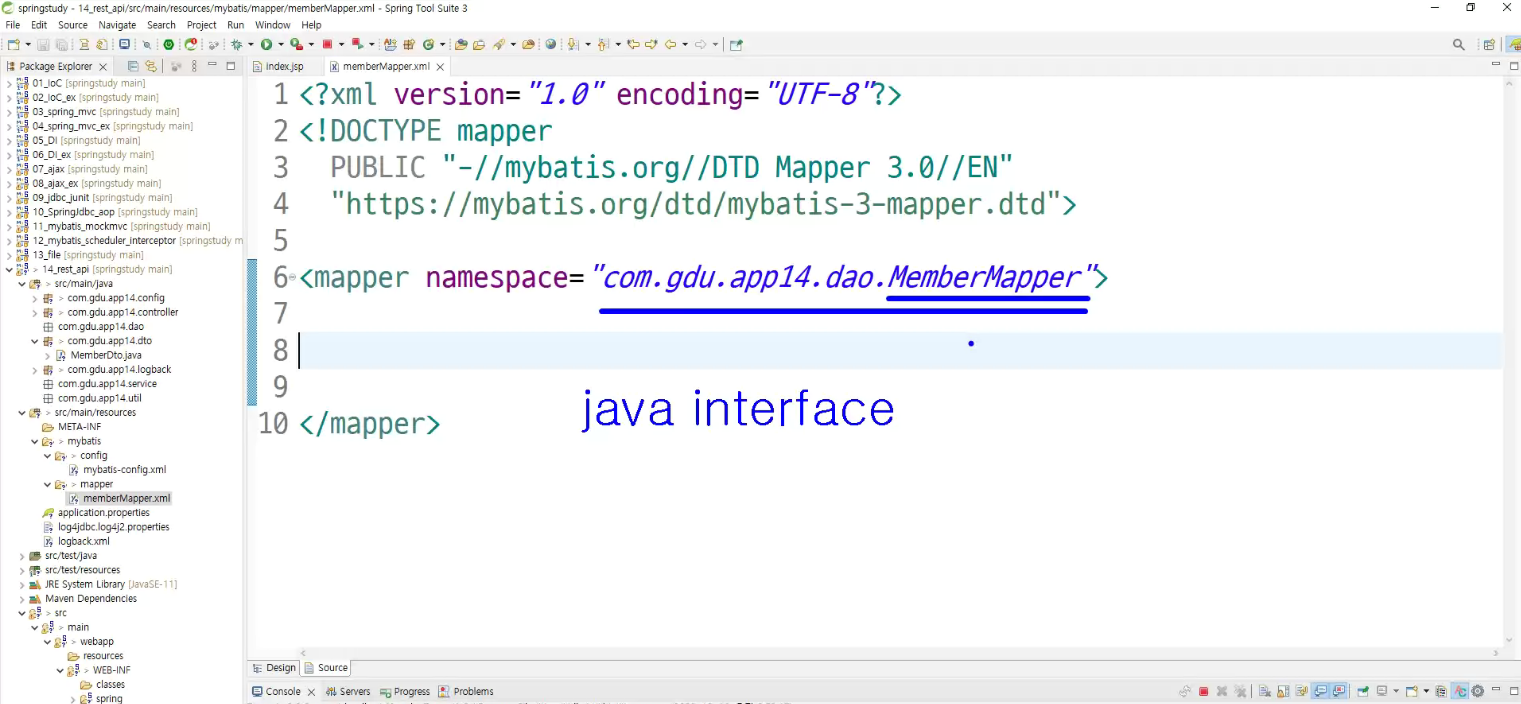
Task: Switch to the Design tab below editor
Action: point(275,668)
